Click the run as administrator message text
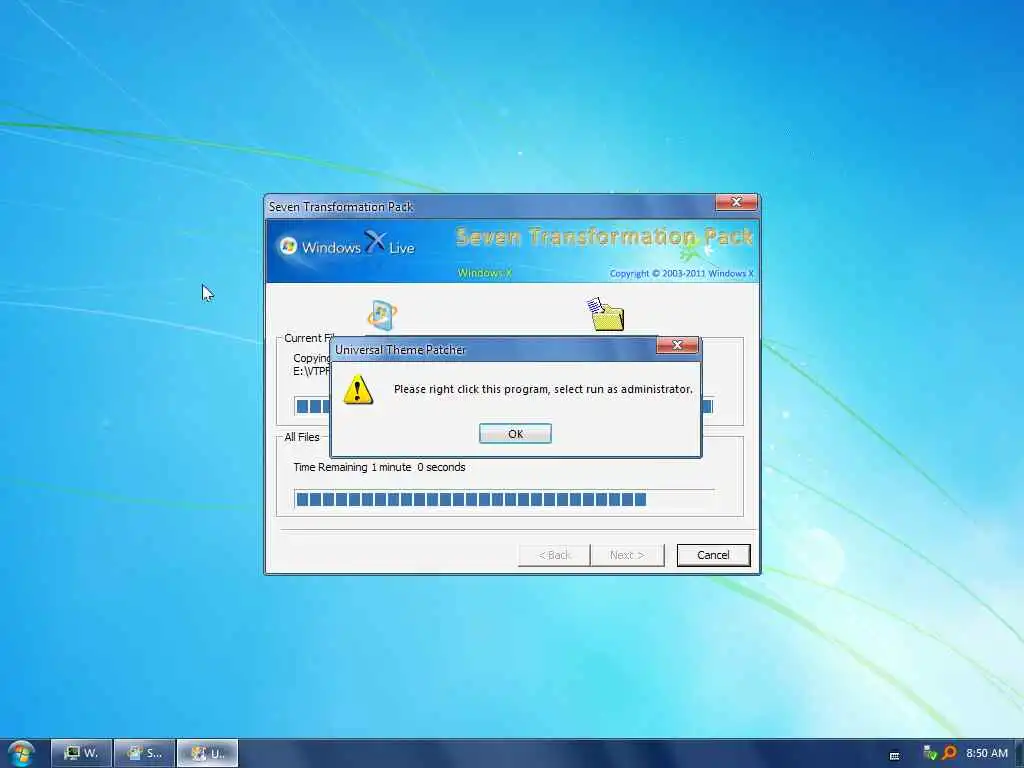 pos(543,389)
